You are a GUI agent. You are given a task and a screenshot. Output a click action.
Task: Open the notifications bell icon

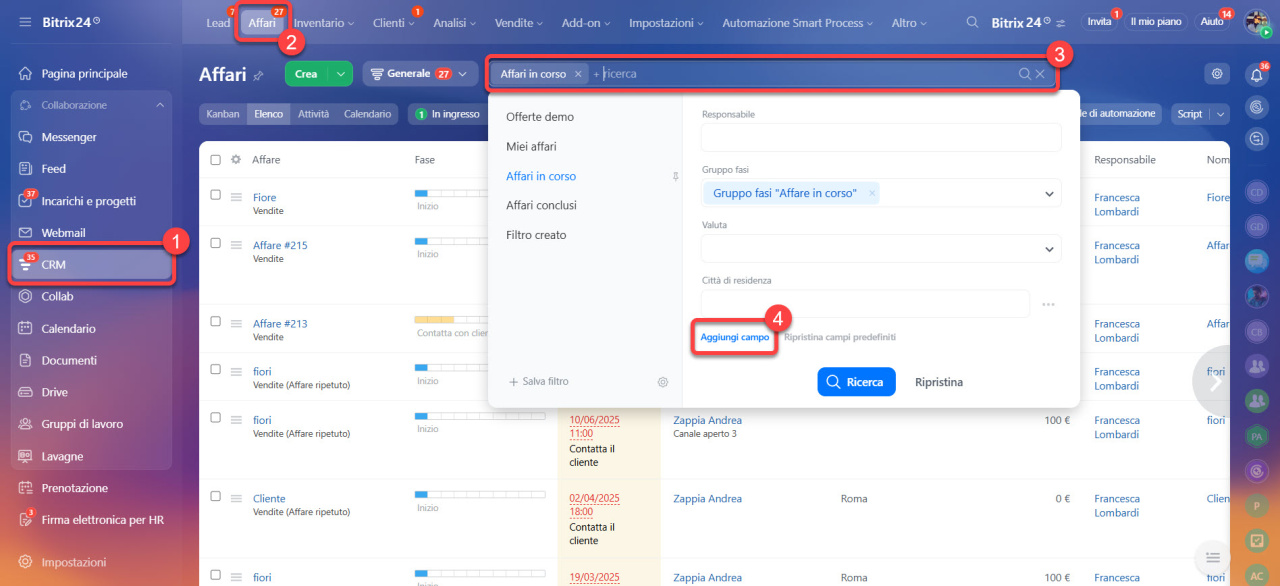(1256, 74)
